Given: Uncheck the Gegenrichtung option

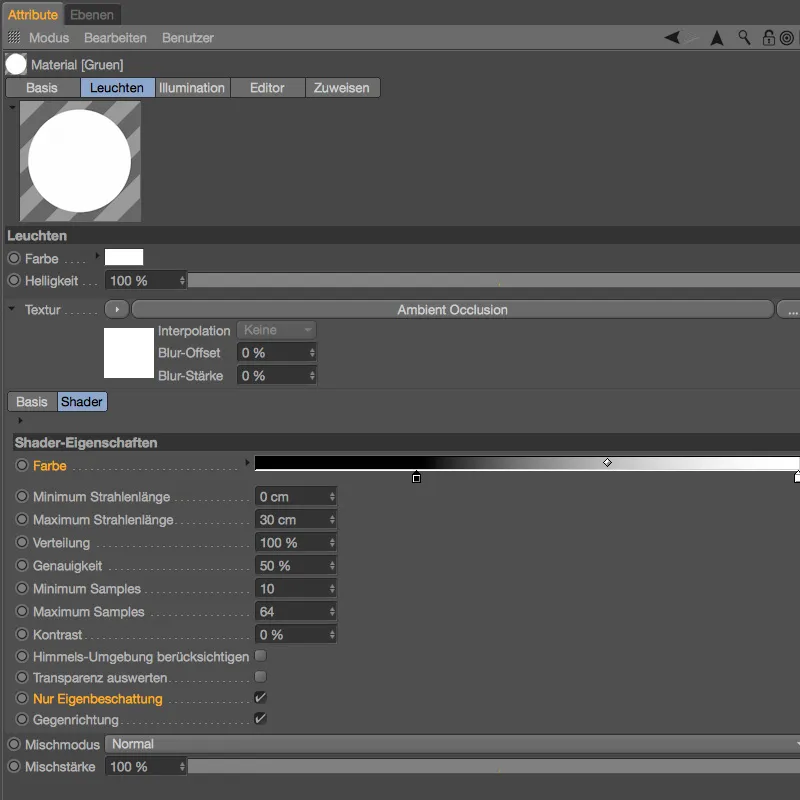Looking at the screenshot, I should click(x=259, y=719).
